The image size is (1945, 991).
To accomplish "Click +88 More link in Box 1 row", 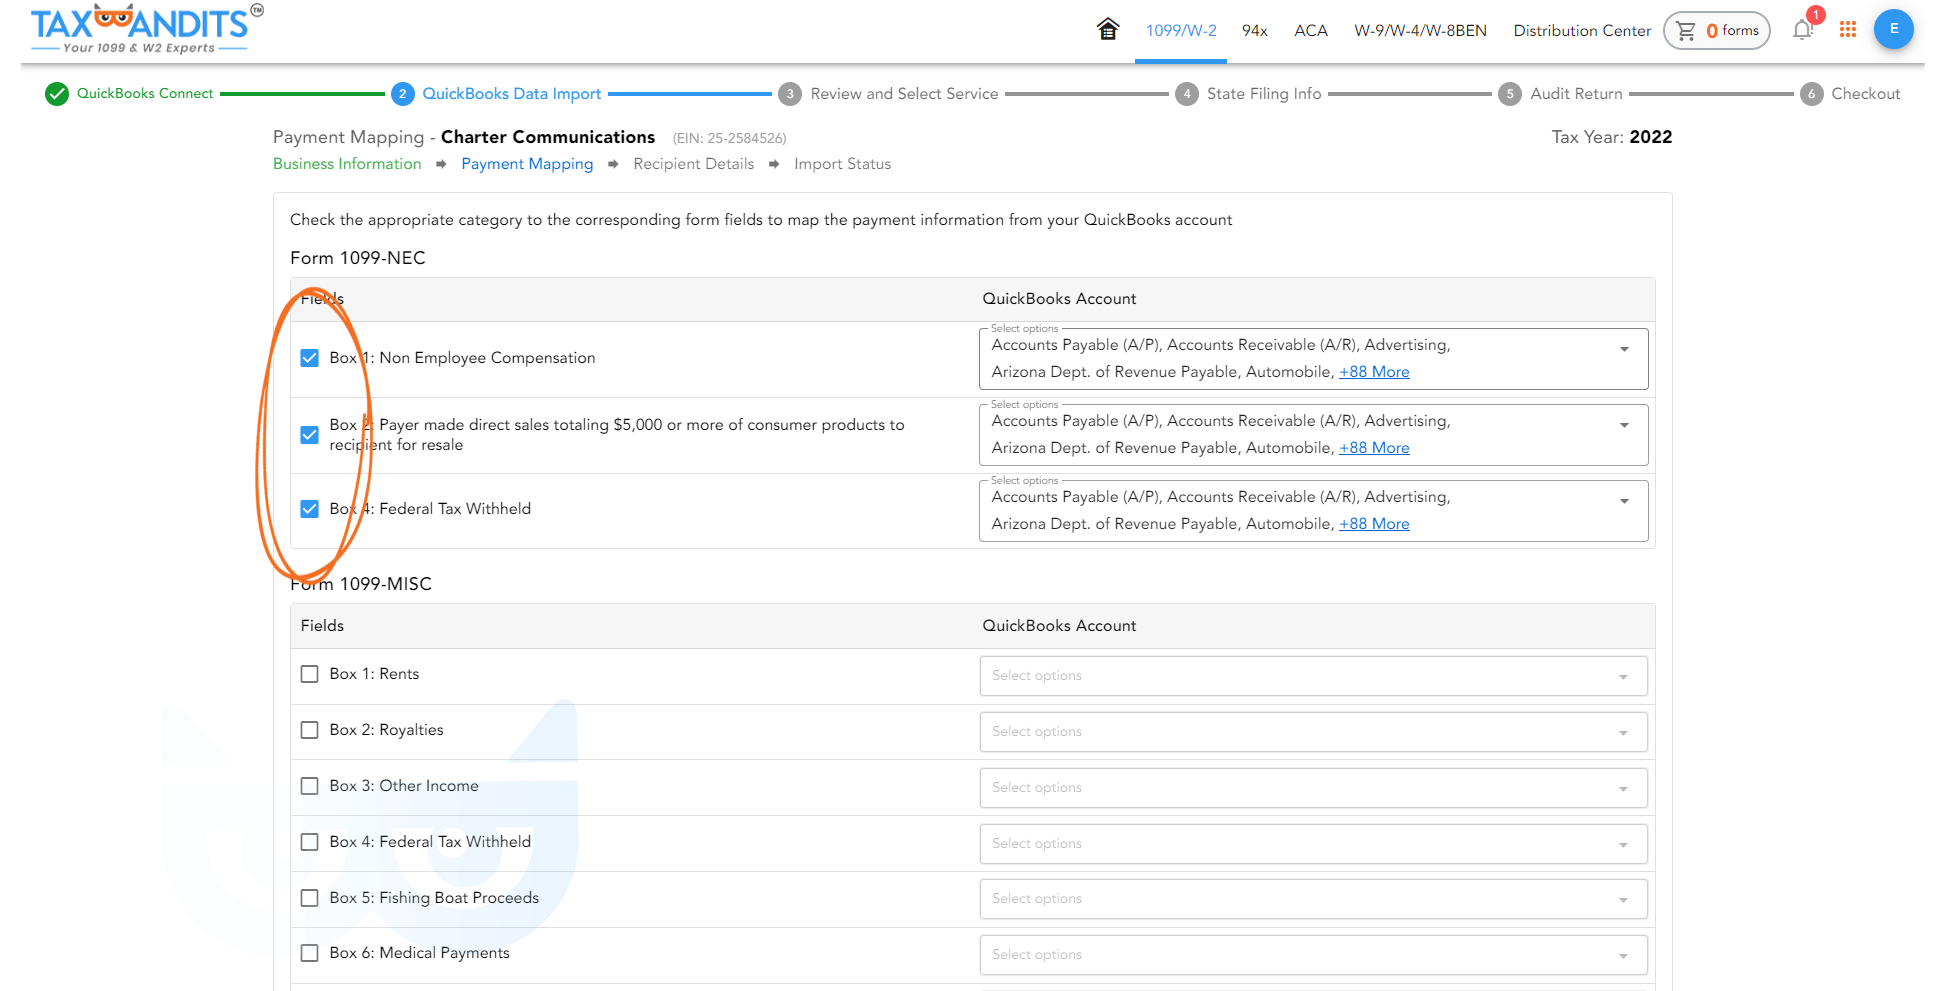I will click(1374, 372).
